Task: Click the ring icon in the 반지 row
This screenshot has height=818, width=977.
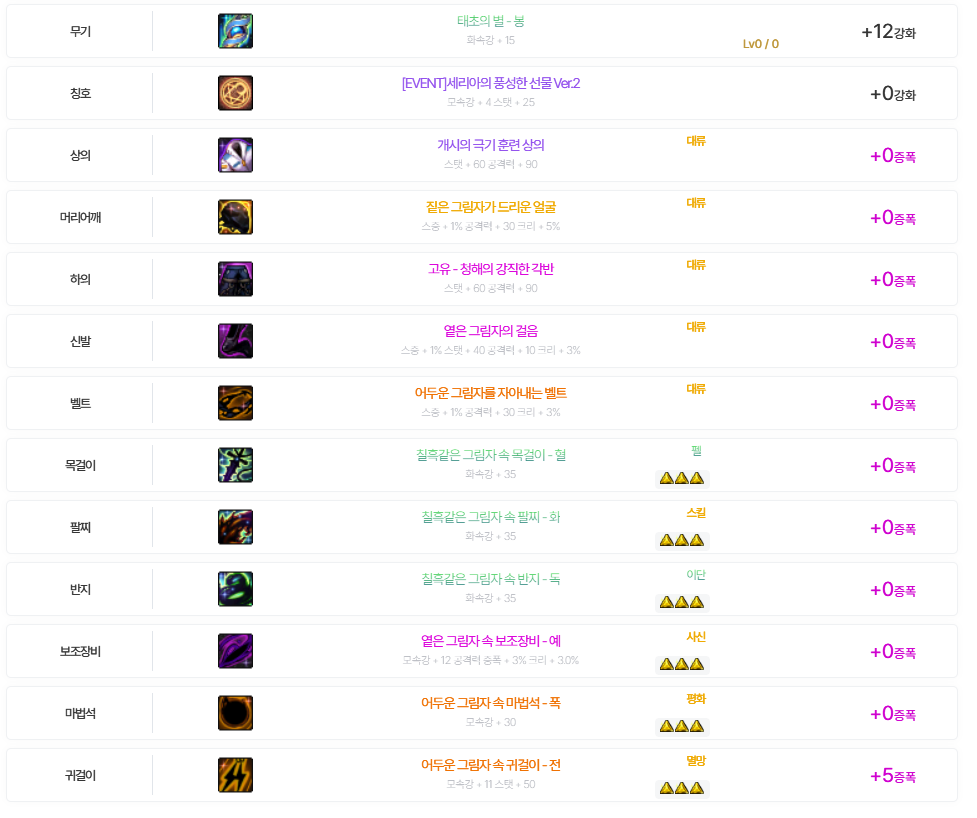Action: [235, 589]
